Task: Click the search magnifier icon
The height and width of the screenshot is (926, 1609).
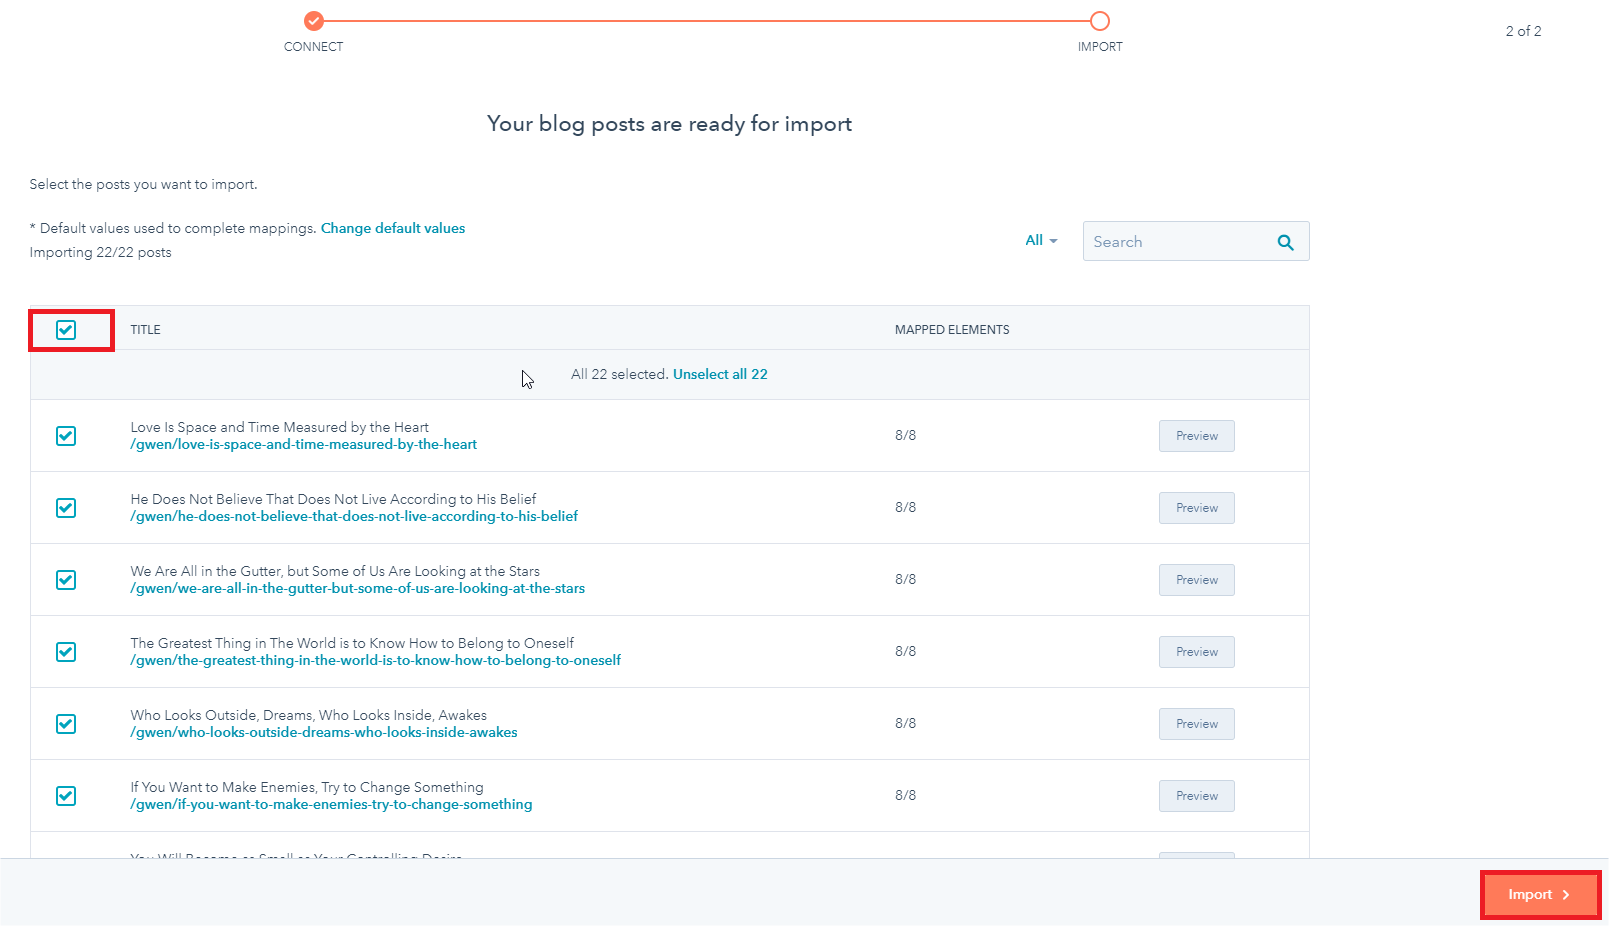Action: pyautogui.click(x=1285, y=242)
